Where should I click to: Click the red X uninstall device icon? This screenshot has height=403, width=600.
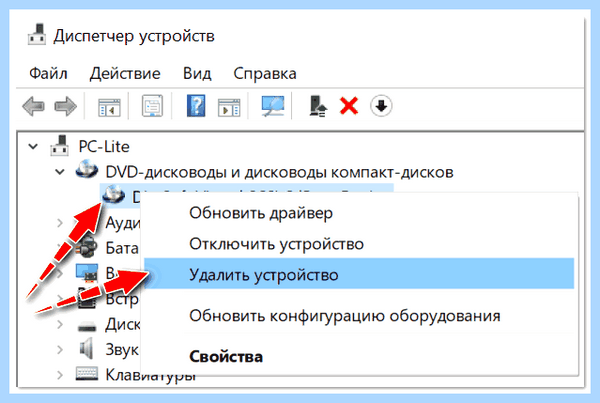coord(349,106)
